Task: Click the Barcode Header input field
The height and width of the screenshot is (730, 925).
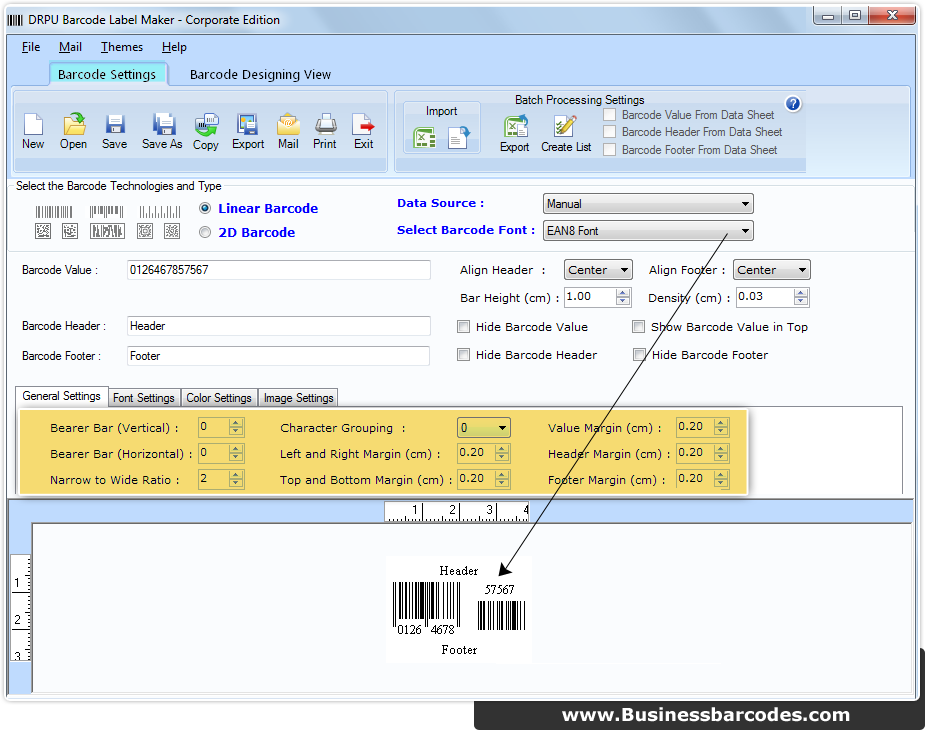Action: tap(278, 326)
